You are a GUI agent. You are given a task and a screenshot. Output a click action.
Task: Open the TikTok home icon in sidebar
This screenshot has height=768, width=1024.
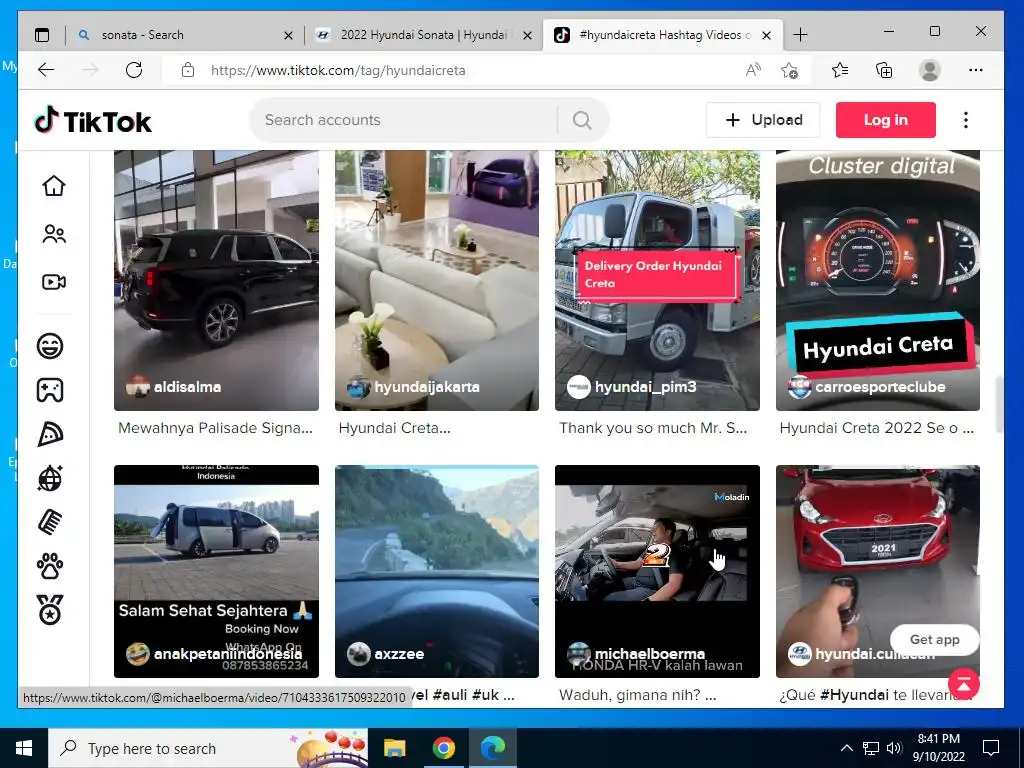(54, 186)
